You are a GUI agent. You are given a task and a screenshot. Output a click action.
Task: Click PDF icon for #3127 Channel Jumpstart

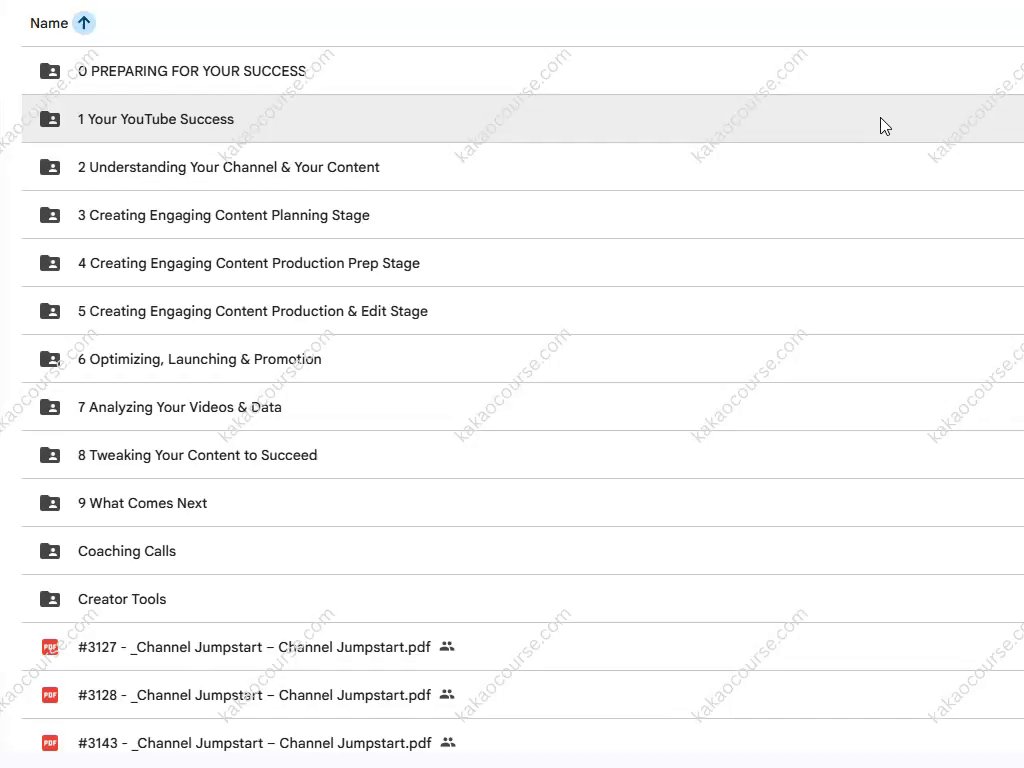(50, 647)
